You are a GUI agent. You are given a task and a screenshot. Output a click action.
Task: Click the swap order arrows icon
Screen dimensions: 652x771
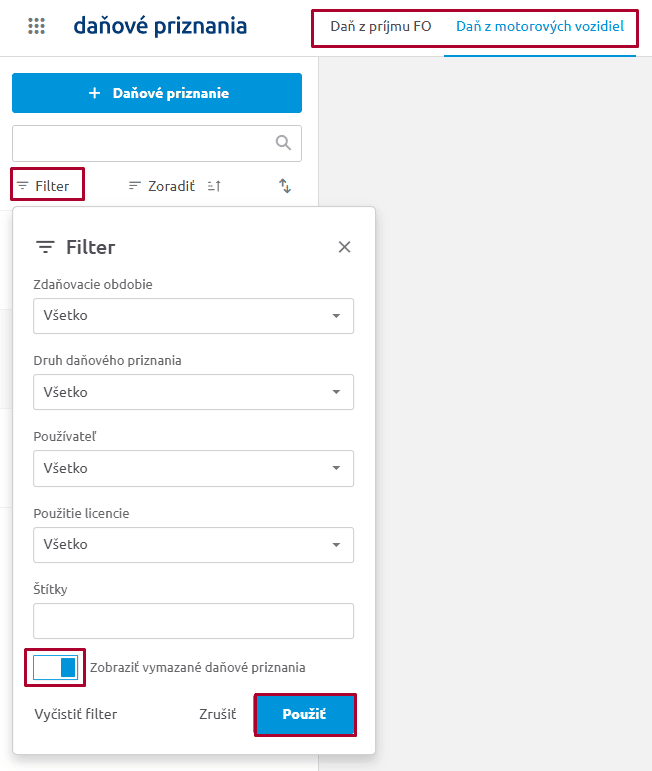point(285,186)
